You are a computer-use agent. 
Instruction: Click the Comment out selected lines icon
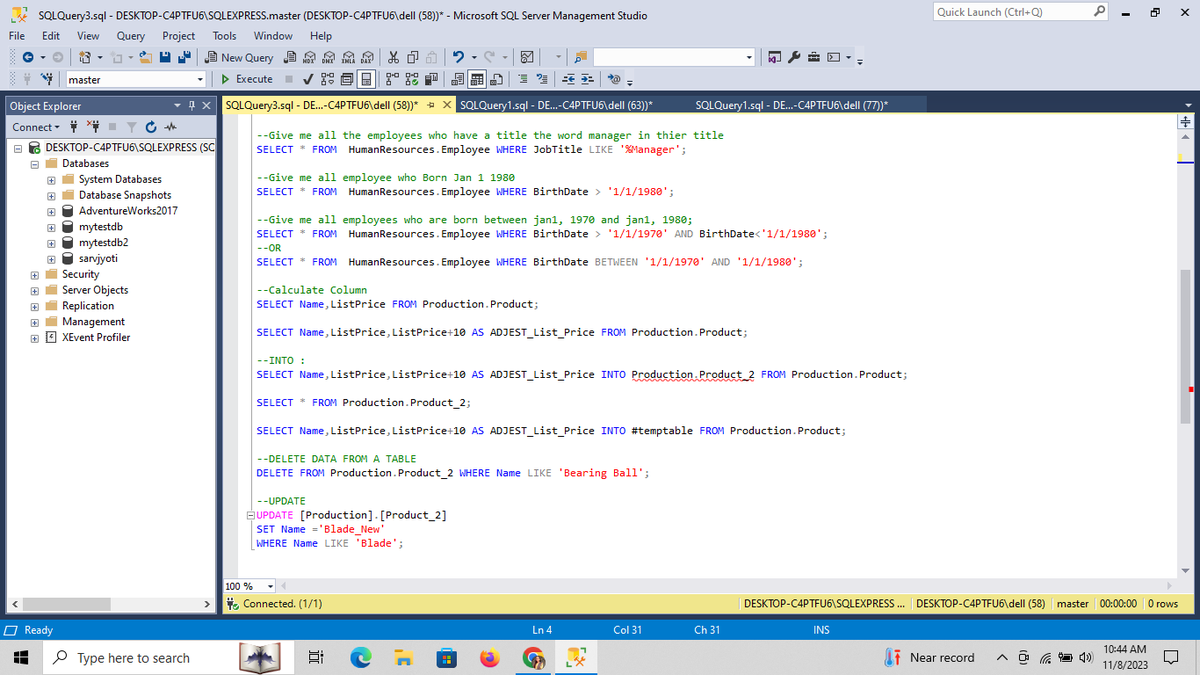point(522,79)
